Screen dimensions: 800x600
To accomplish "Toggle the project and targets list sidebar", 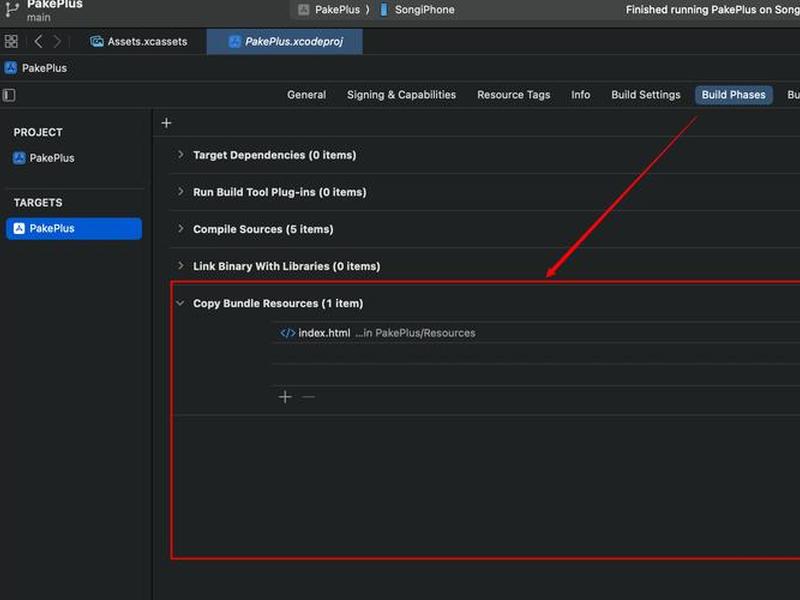I will [9, 95].
